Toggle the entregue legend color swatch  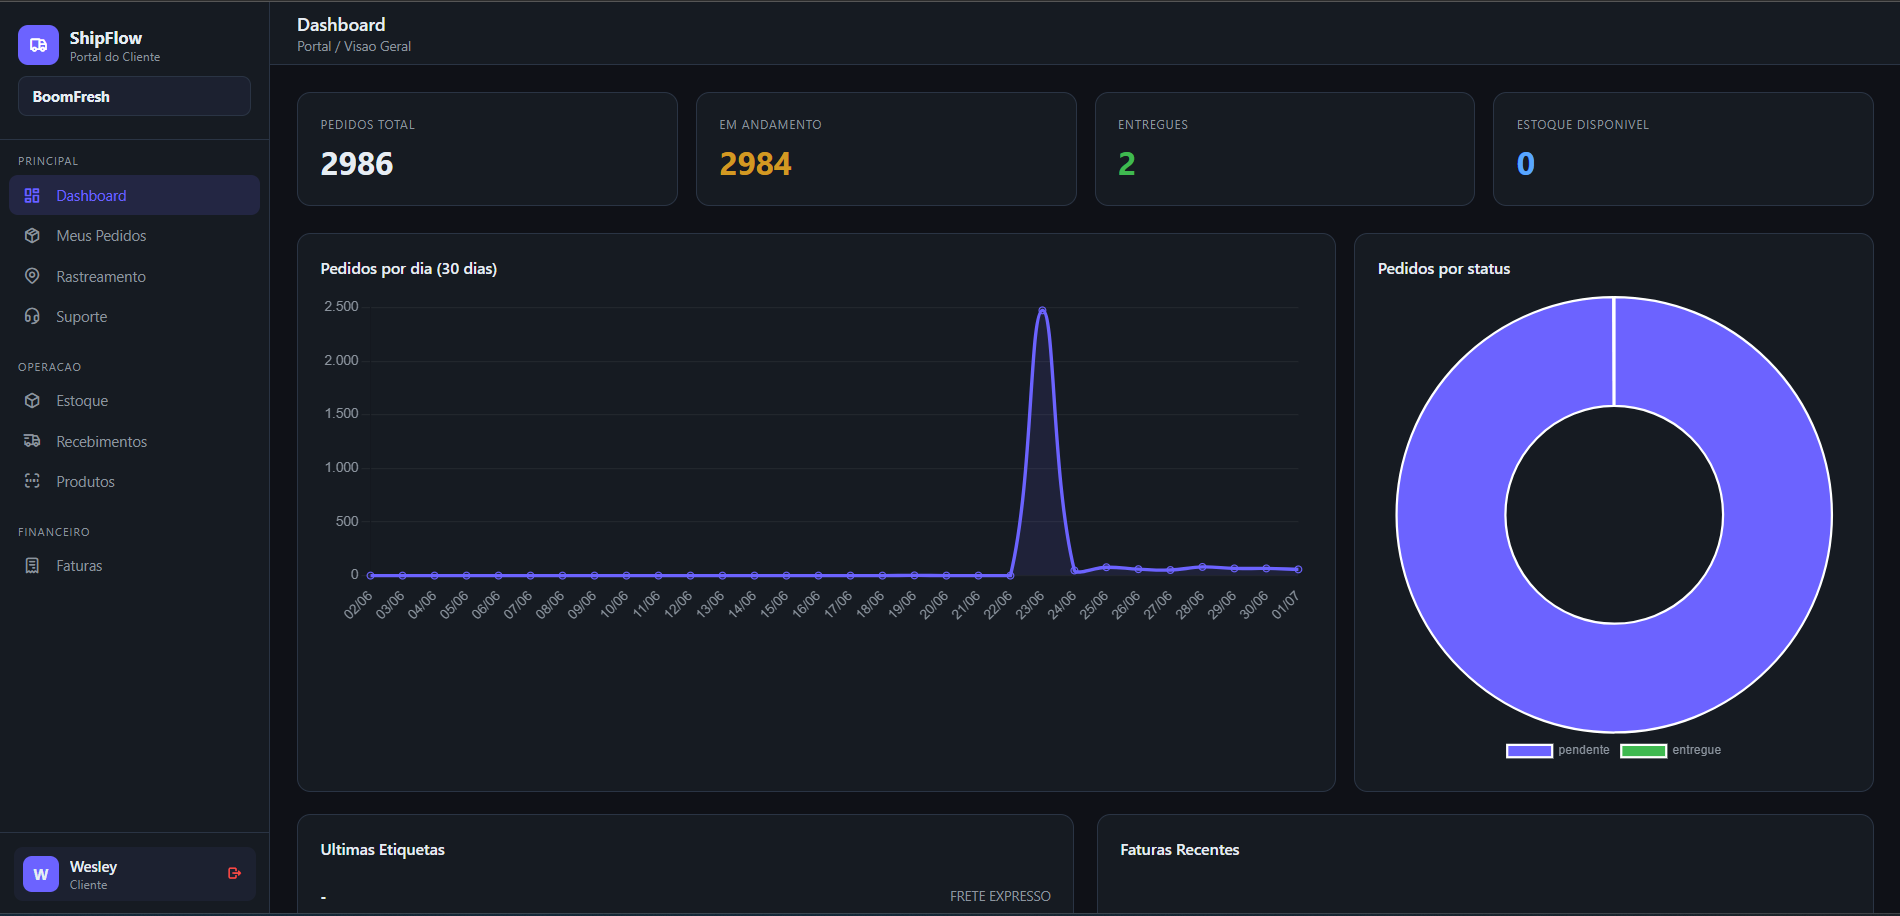[x=1643, y=751]
